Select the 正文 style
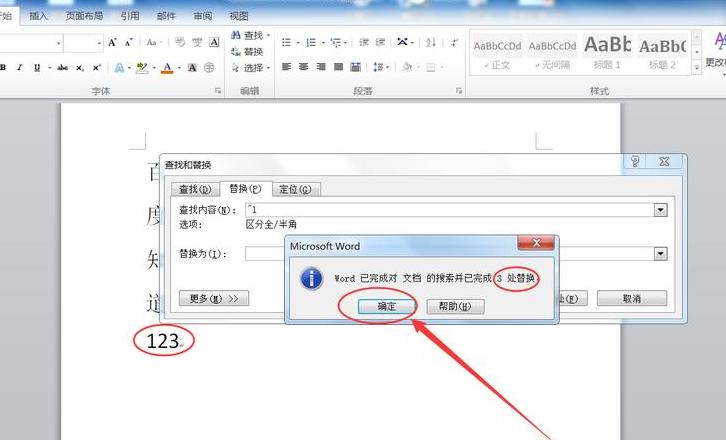 coord(497,51)
